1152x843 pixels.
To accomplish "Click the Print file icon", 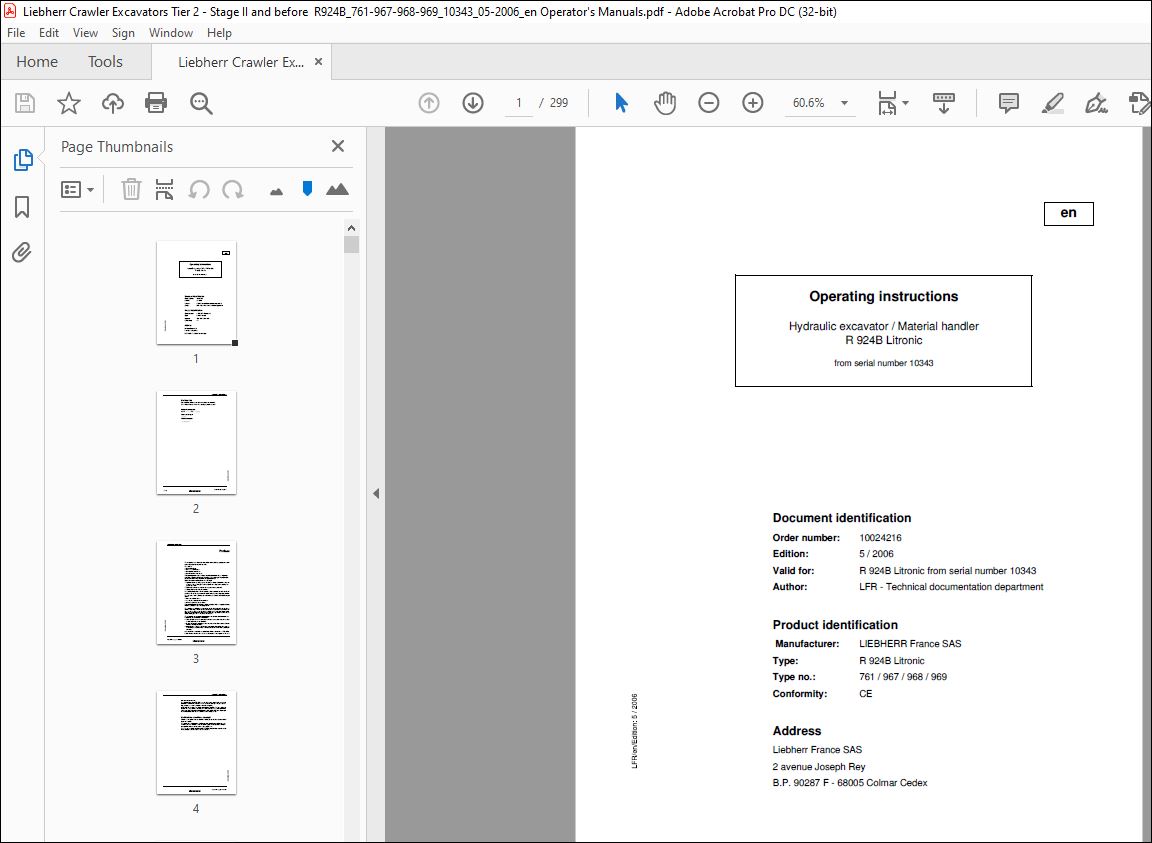I will (x=156, y=103).
